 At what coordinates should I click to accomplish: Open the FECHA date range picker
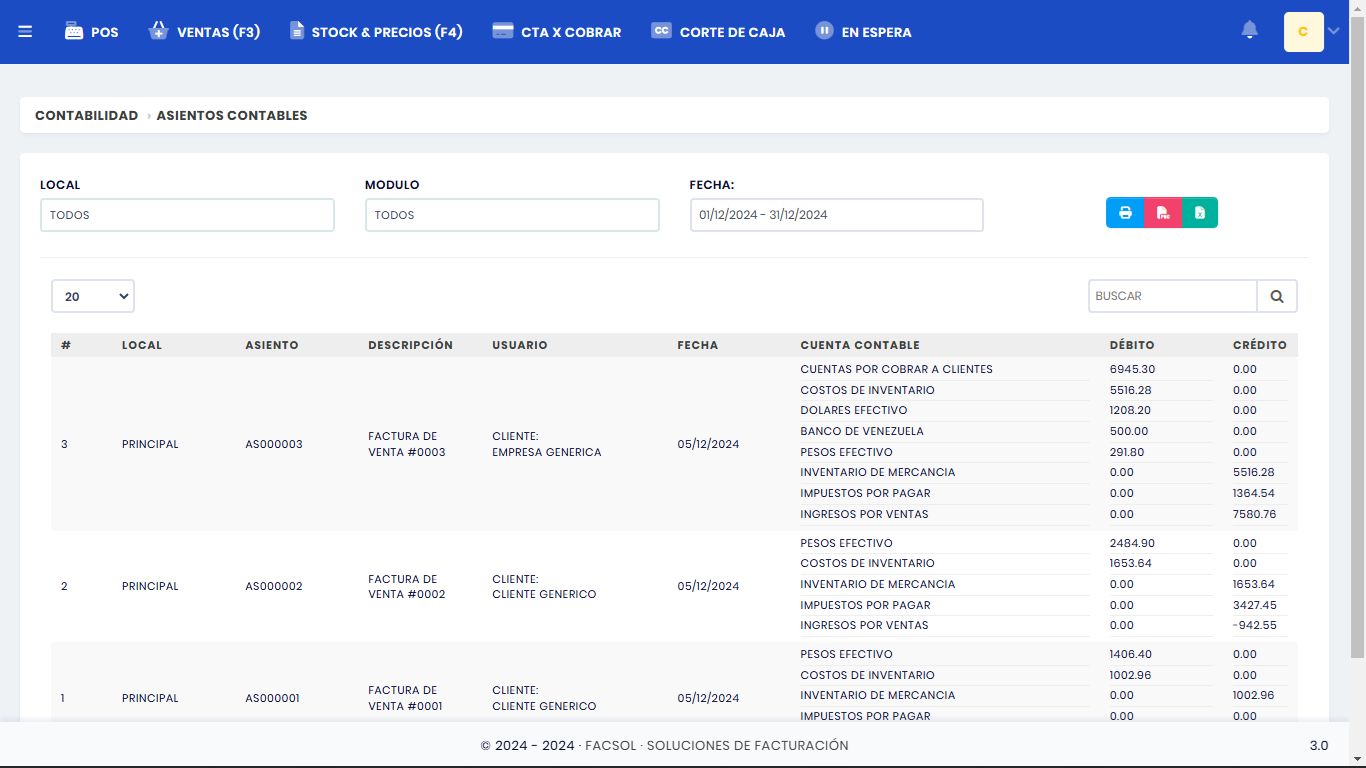point(836,215)
